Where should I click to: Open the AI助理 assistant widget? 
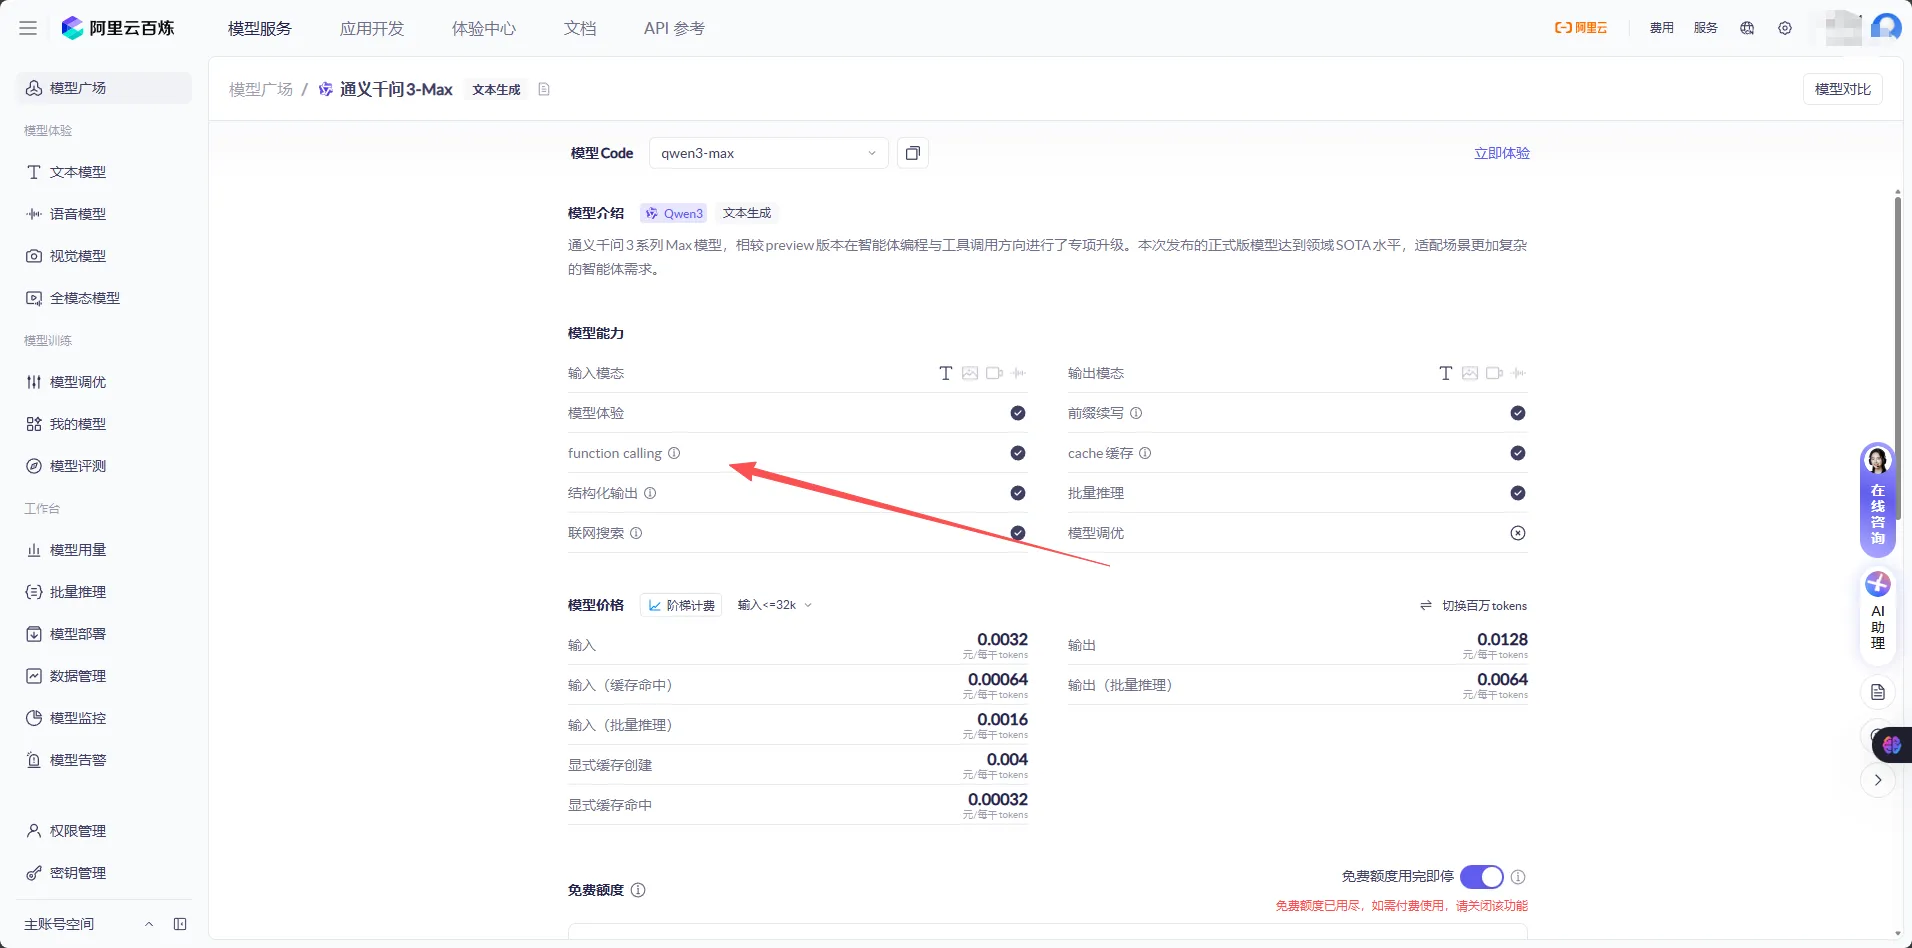1877,611
